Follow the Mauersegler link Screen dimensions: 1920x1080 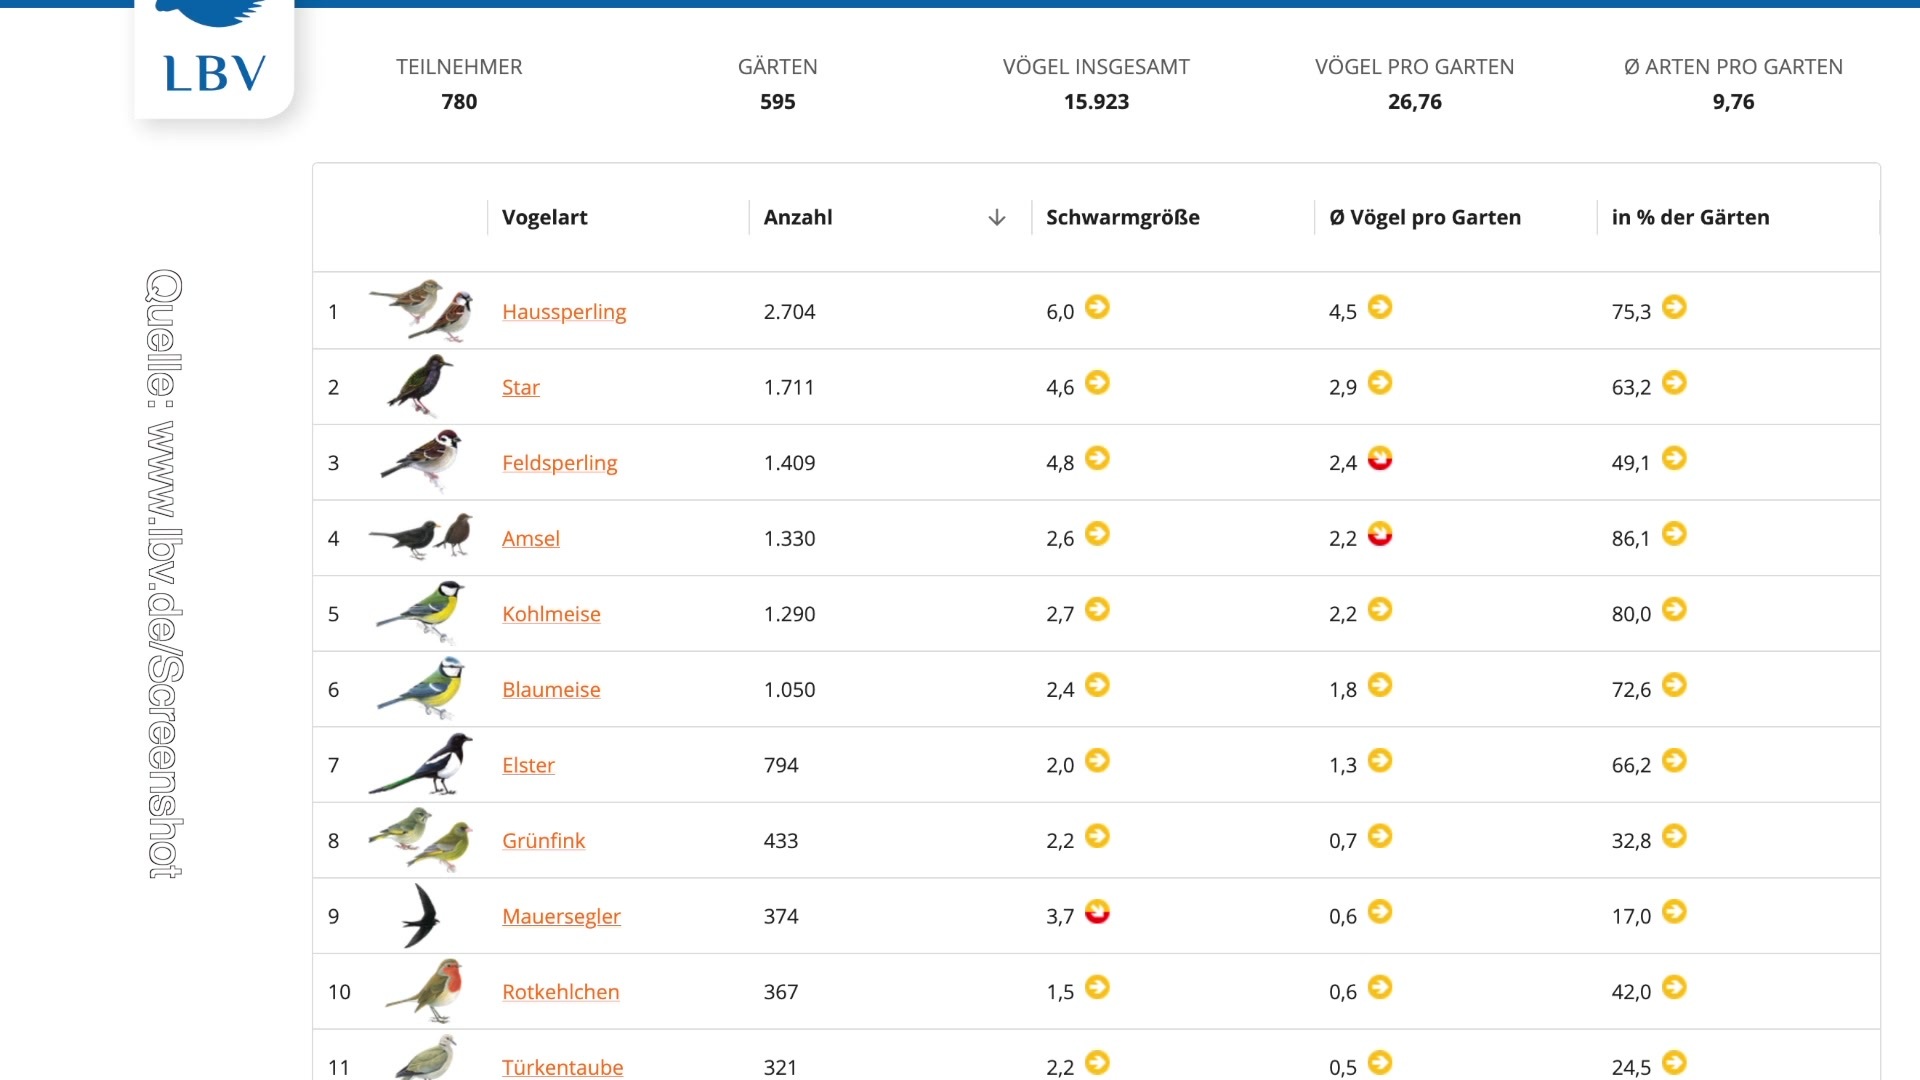tap(561, 917)
